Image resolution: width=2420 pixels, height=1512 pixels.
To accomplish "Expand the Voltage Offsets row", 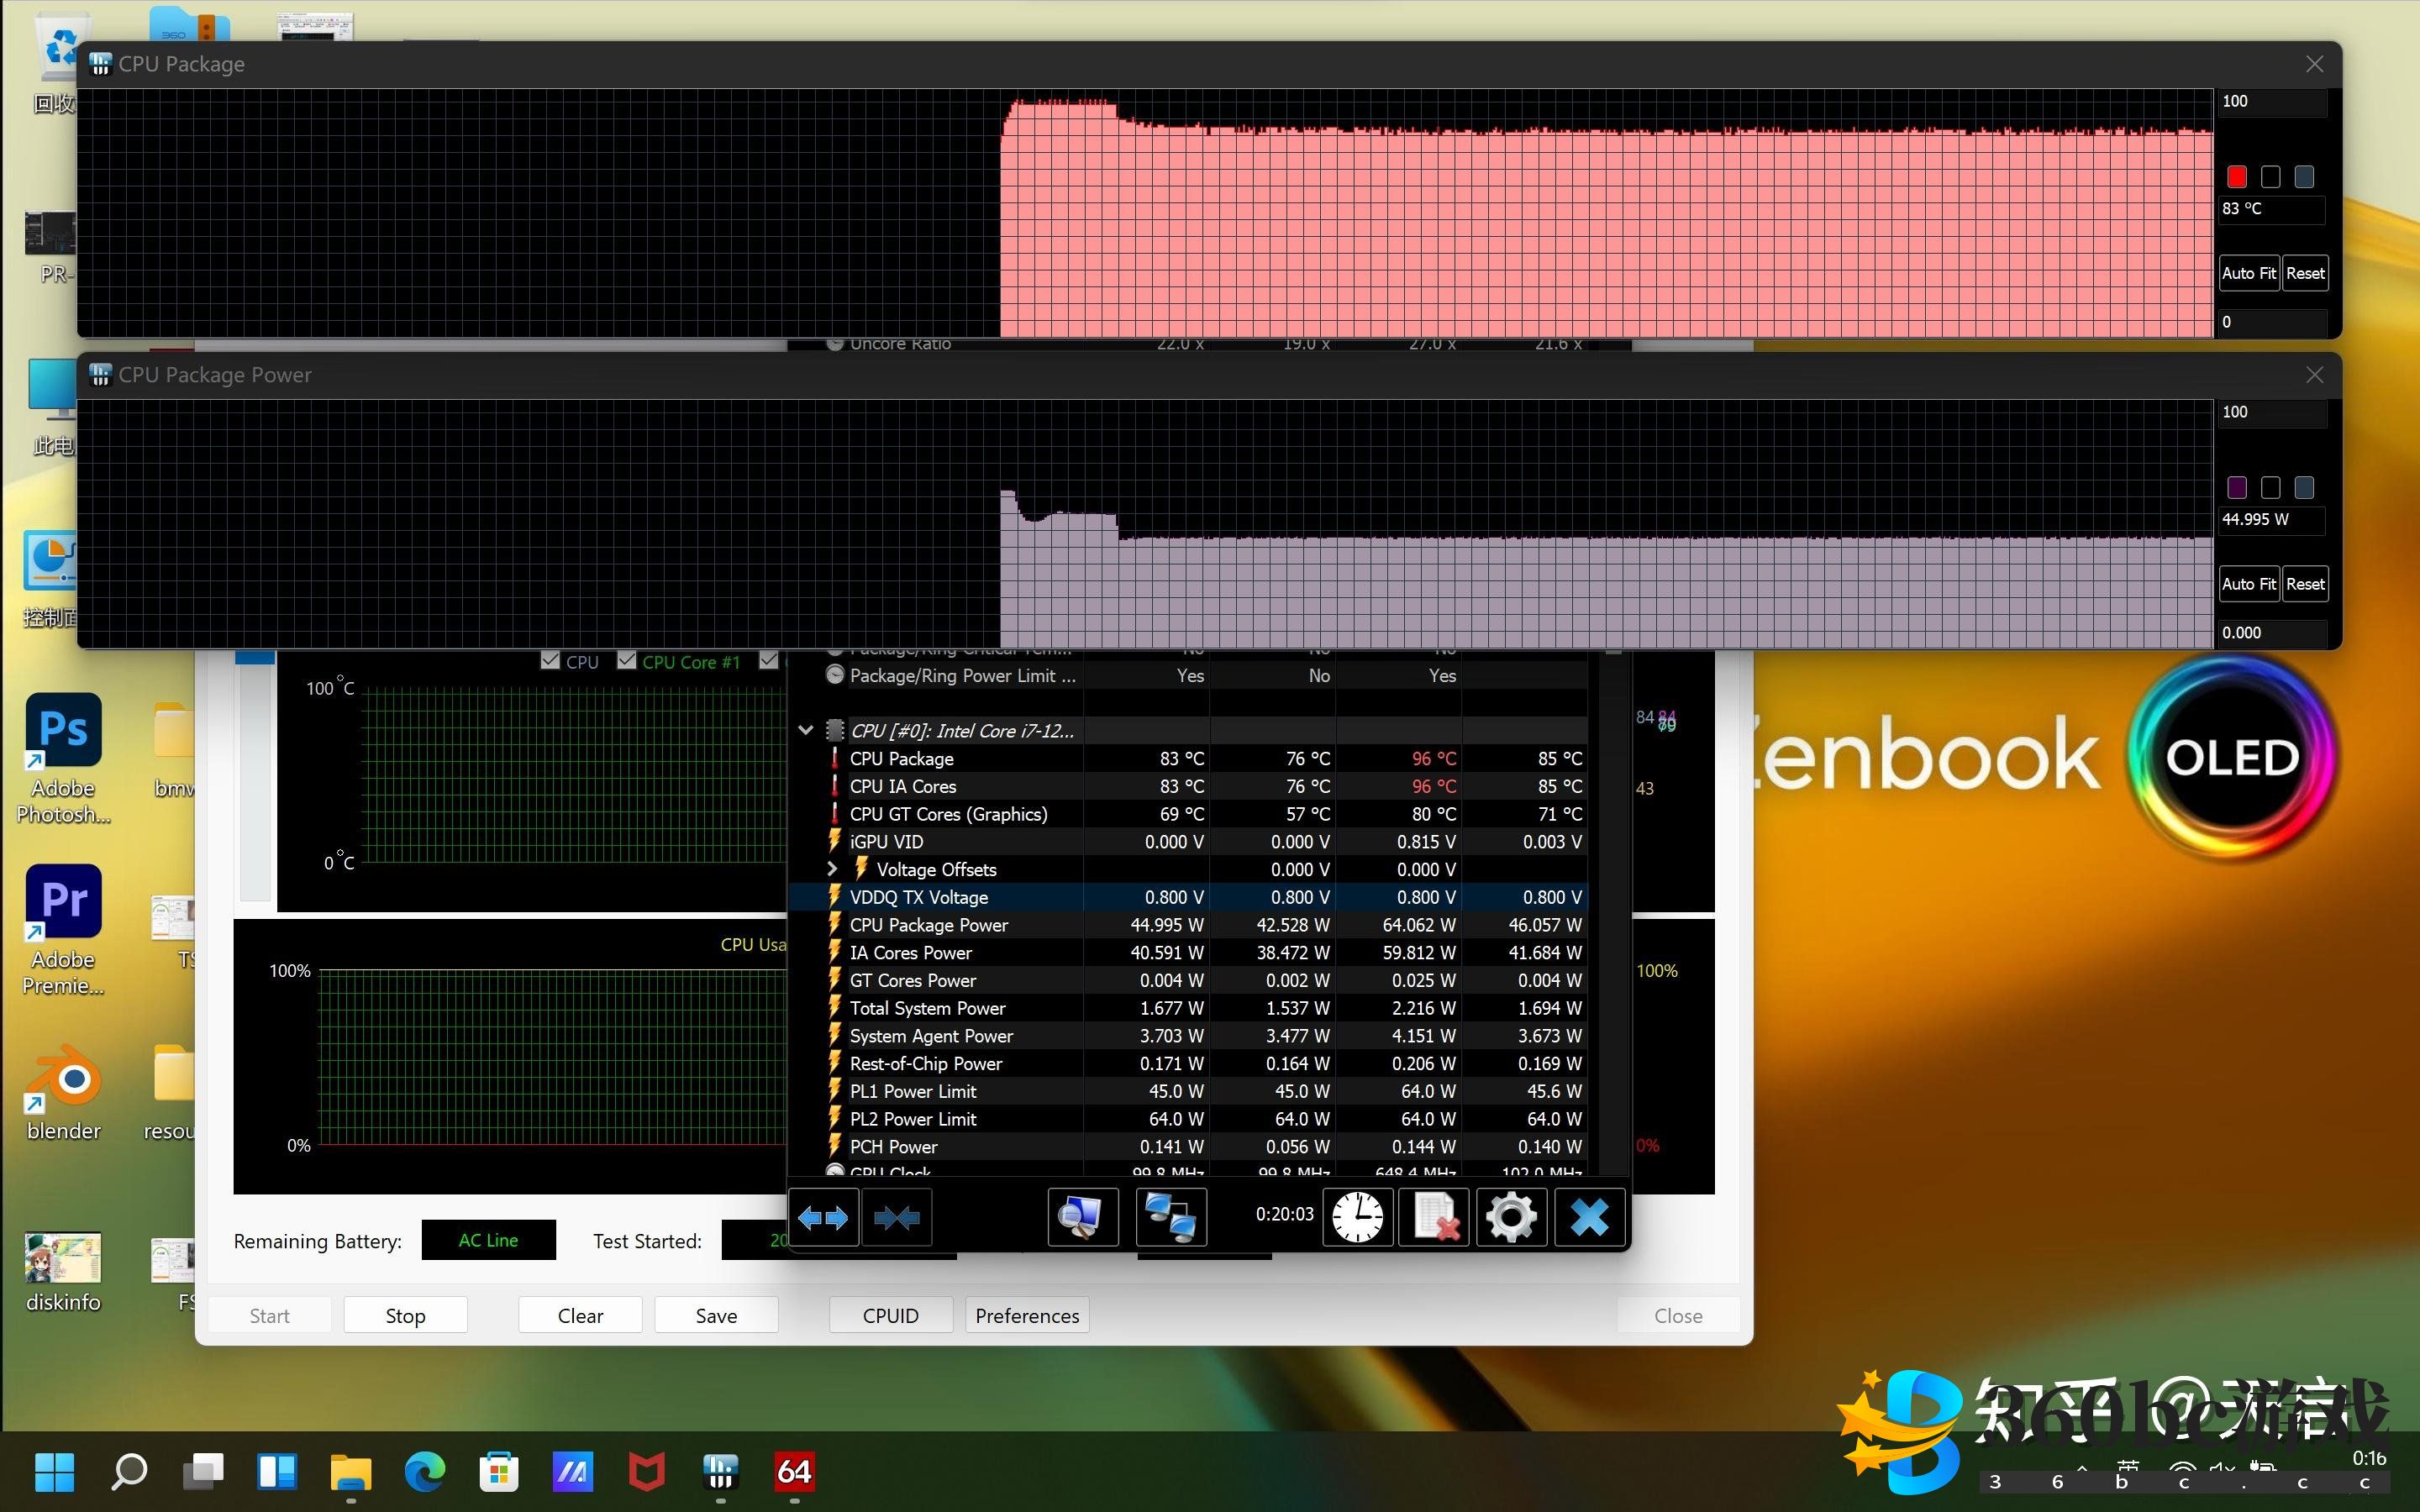I will (x=832, y=869).
